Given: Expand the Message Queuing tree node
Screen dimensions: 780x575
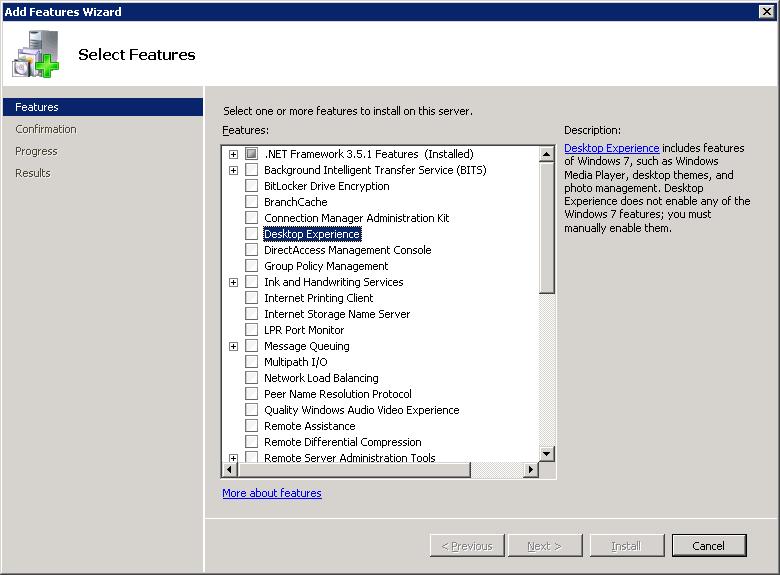Looking at the screenshot, I should point(233,346).
